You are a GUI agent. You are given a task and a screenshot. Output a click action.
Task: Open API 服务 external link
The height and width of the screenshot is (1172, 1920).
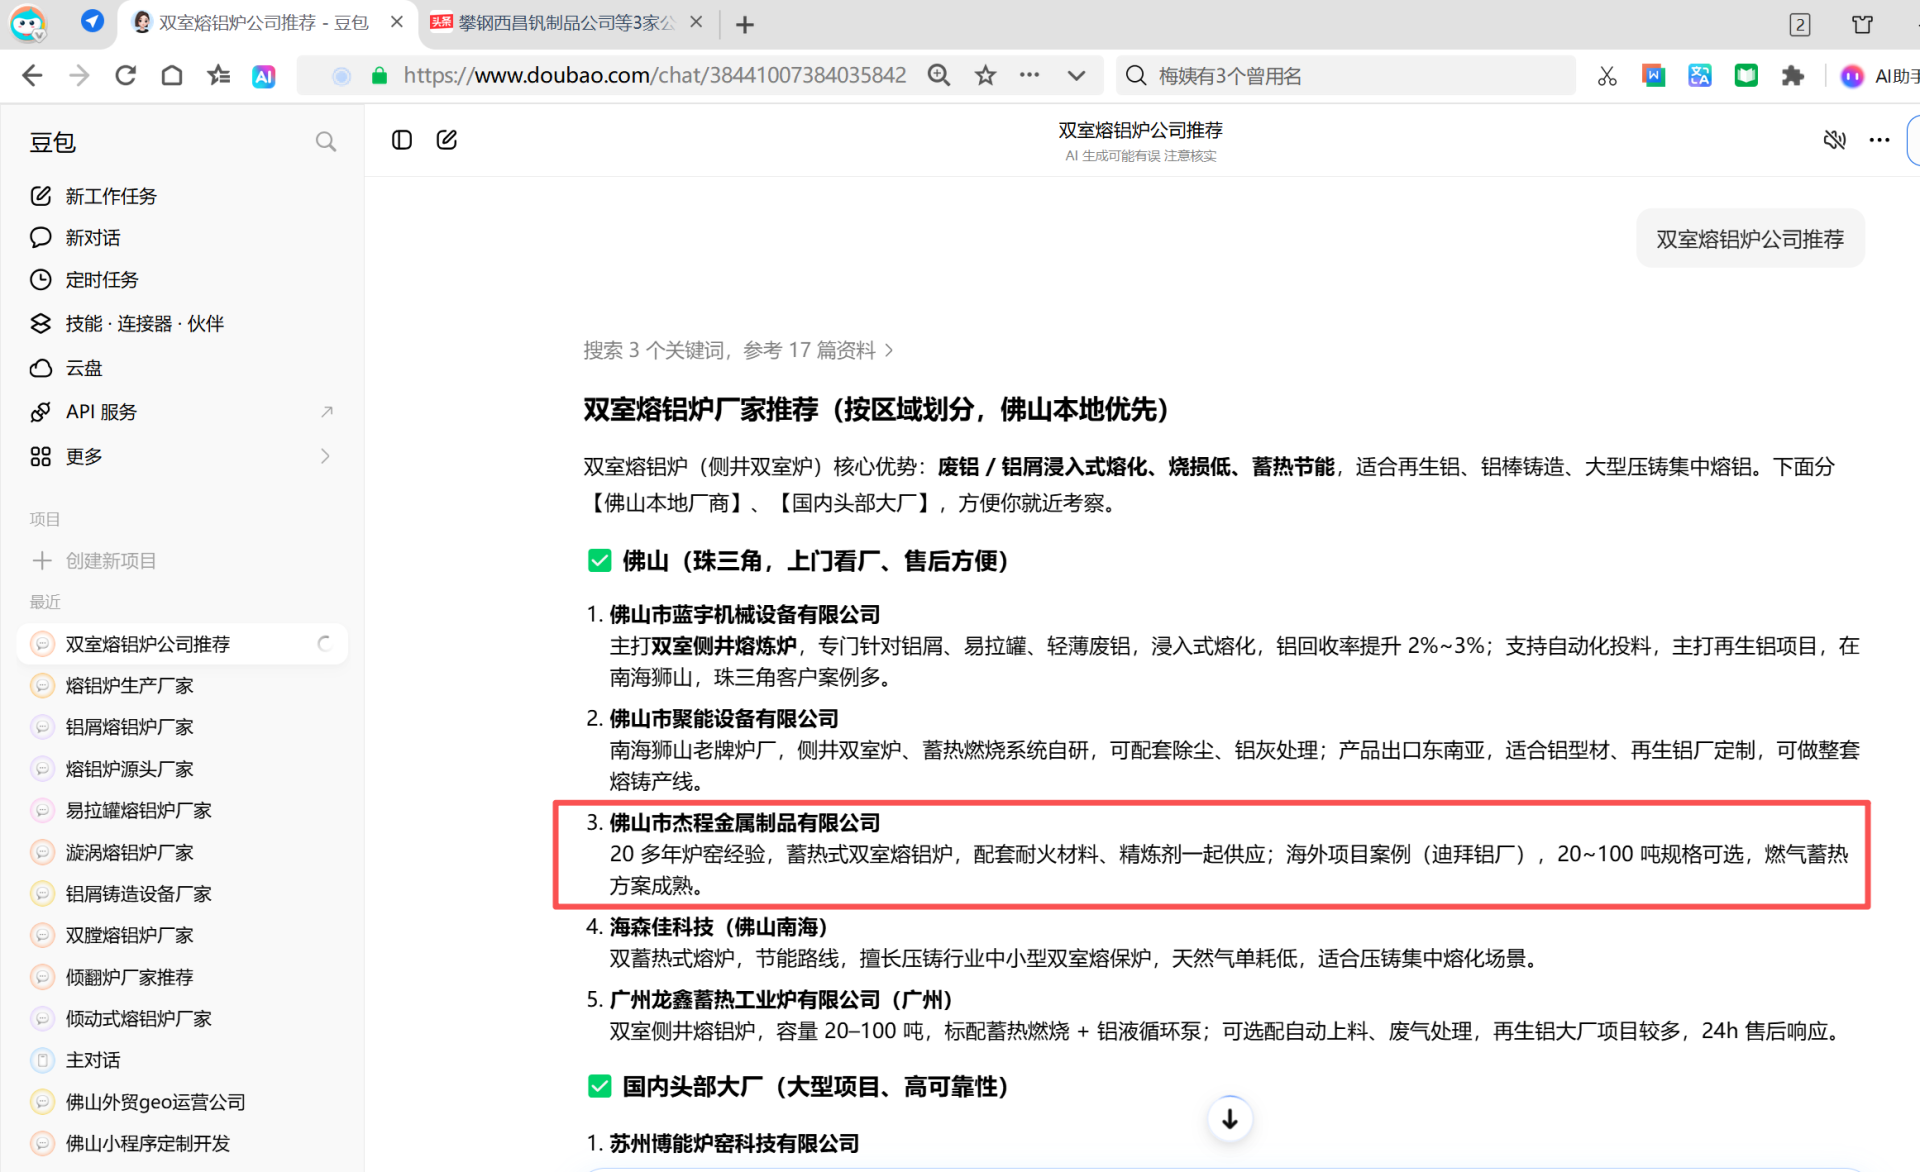183,412
